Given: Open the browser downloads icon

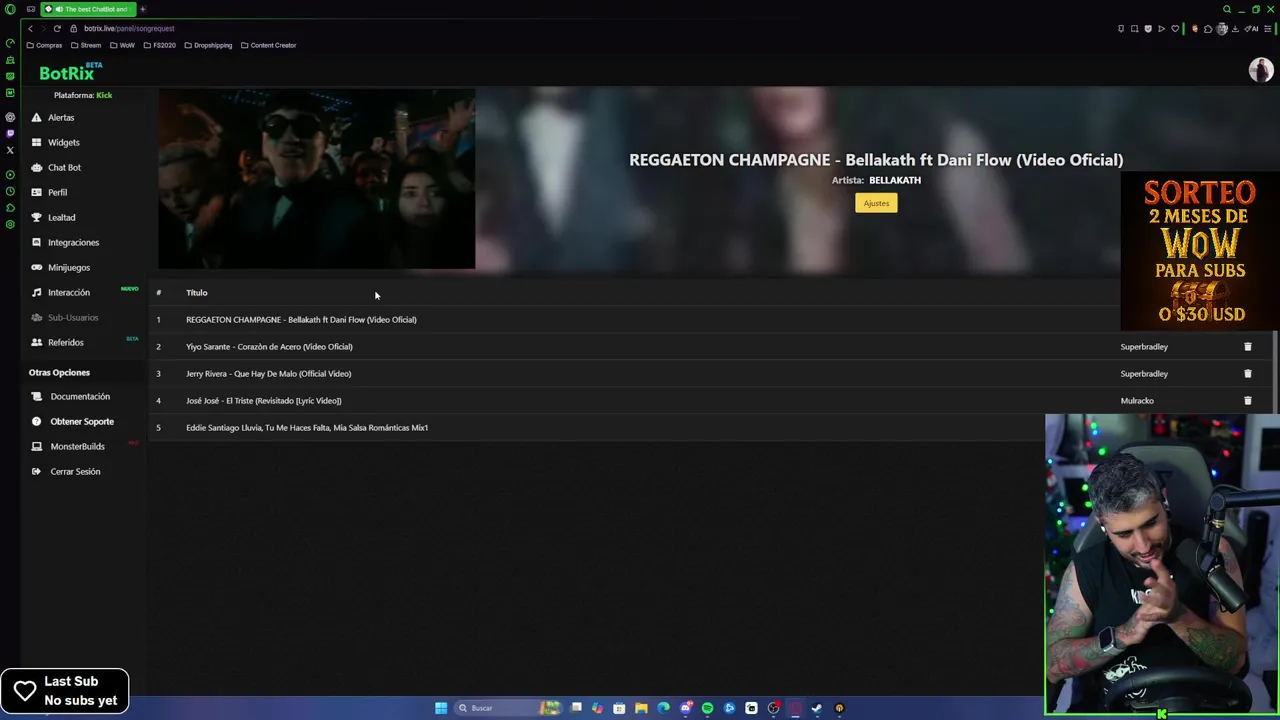Looking at the screenshot, I should (x=1235, y=29).
